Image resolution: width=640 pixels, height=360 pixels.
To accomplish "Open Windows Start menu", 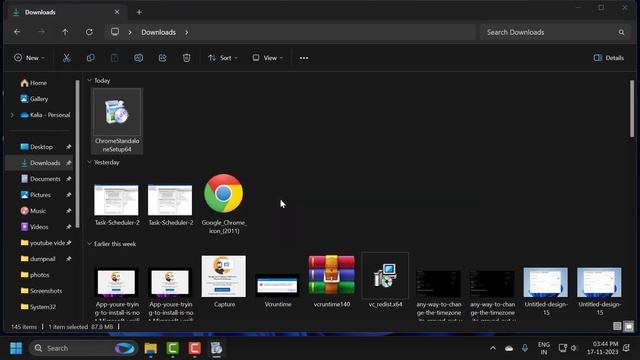I will pos(16,348).
